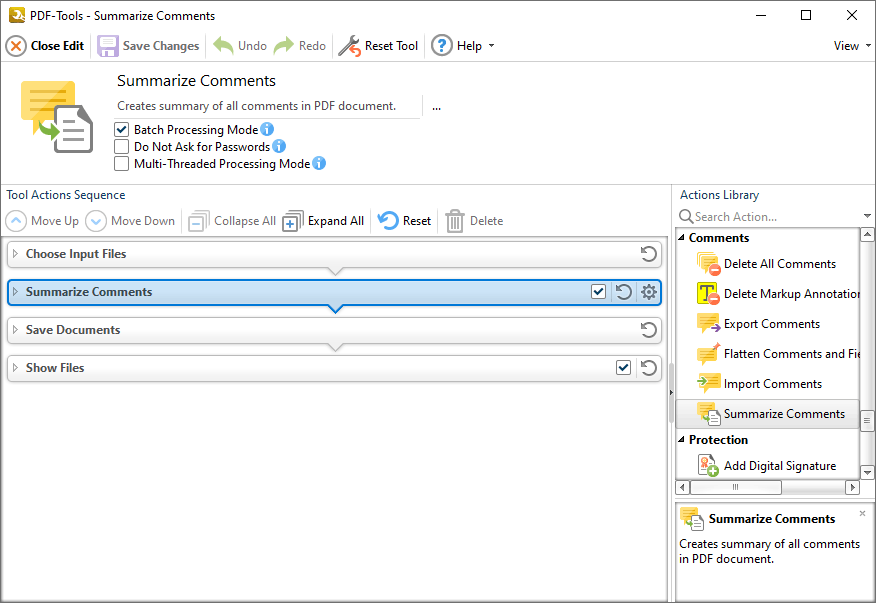The height and width of the screenshot is (603, 876).
Task: Uncheck the Show Files step checkbox
Action: [623, 368]
